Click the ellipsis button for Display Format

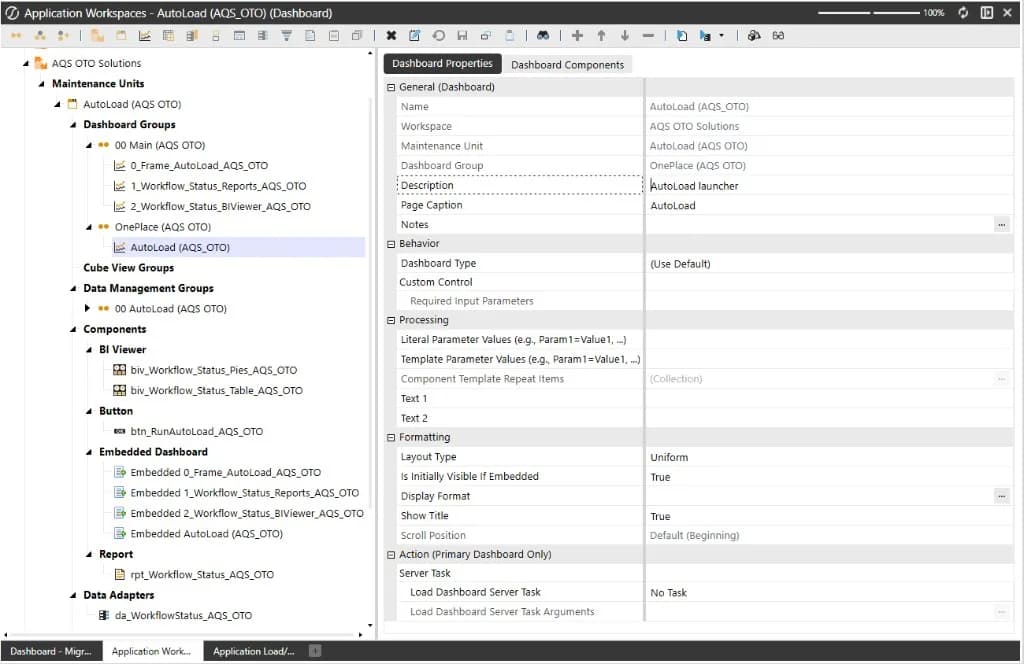[1001, 496]
